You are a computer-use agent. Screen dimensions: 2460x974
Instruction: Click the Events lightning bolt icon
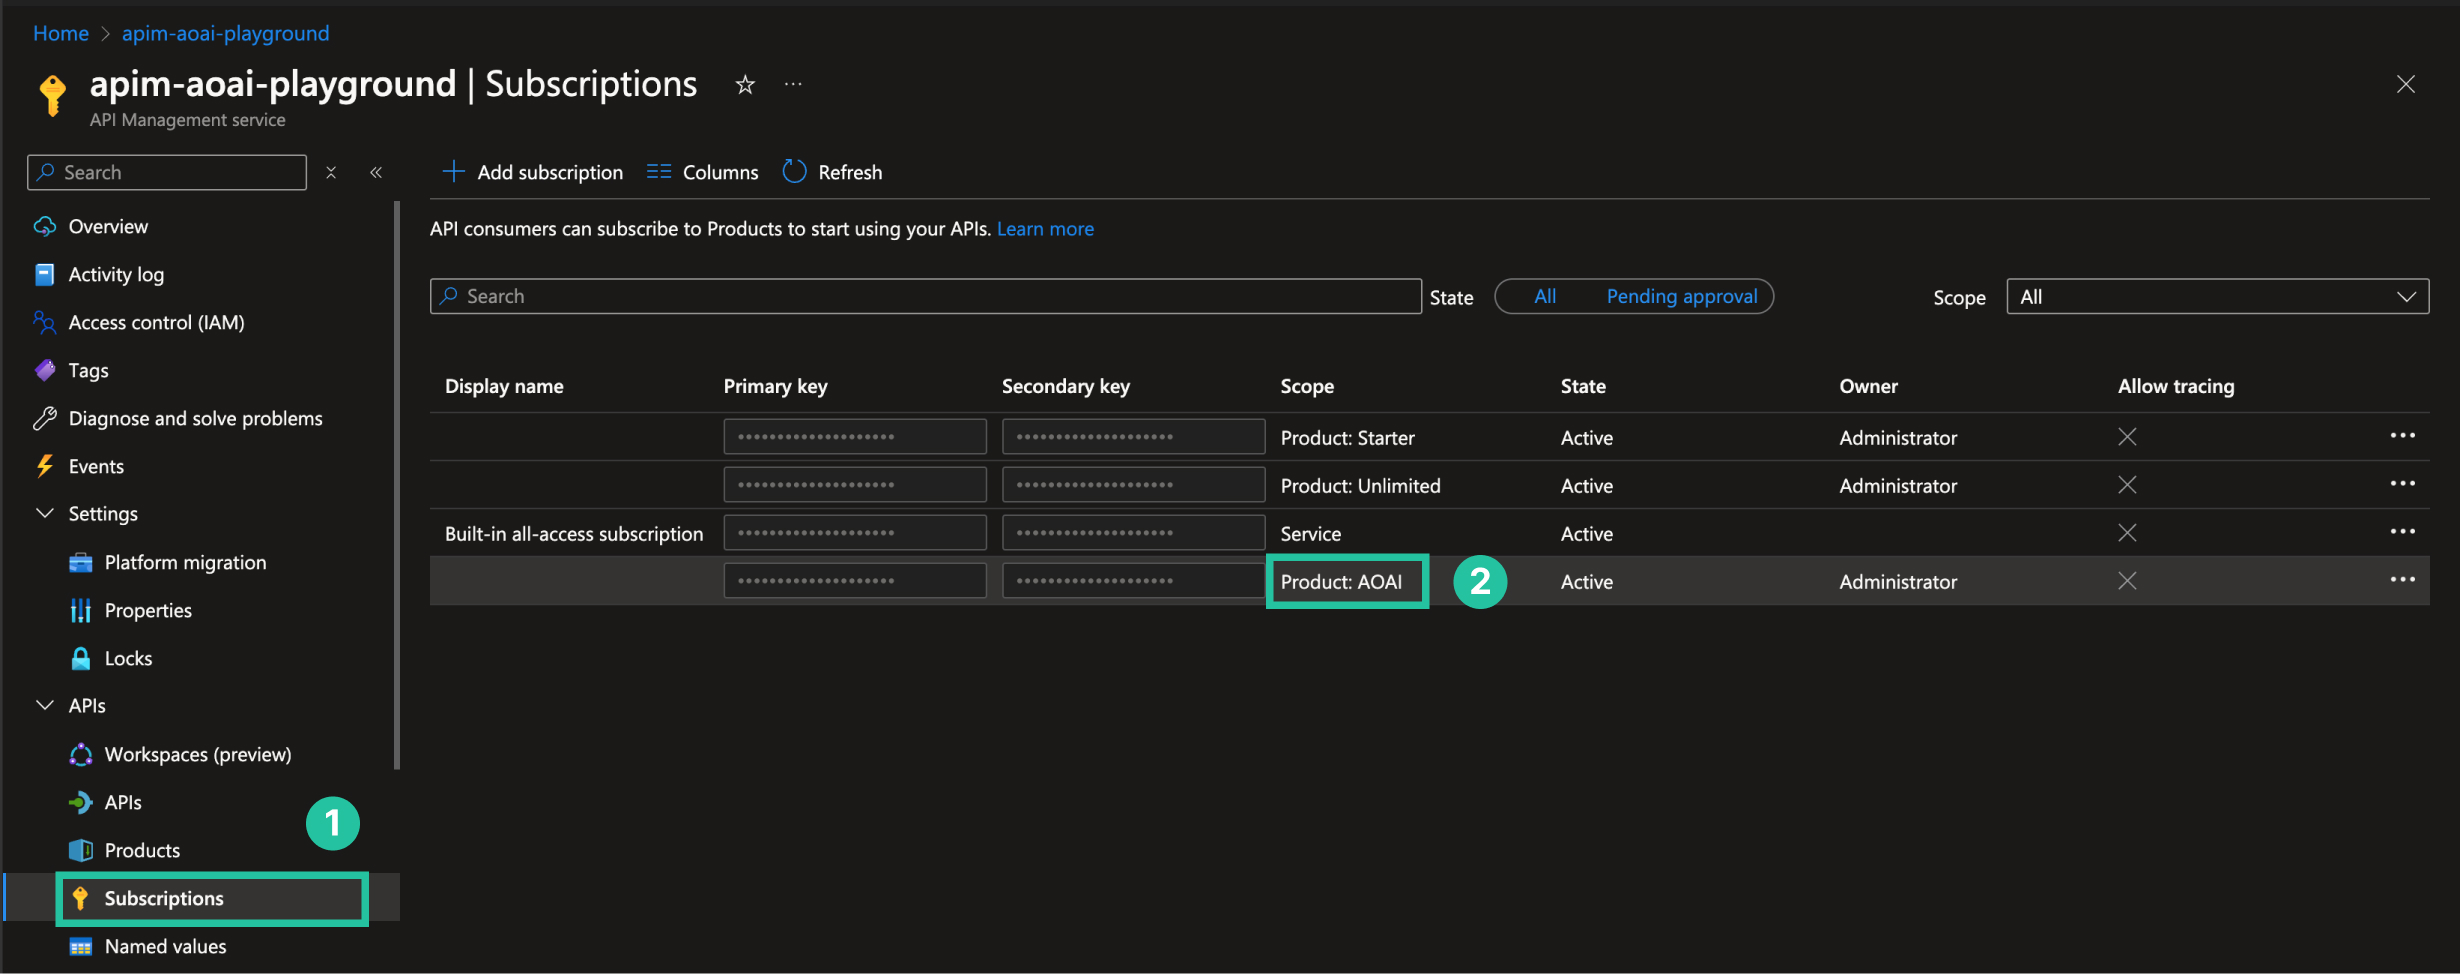tap(45, 466)
